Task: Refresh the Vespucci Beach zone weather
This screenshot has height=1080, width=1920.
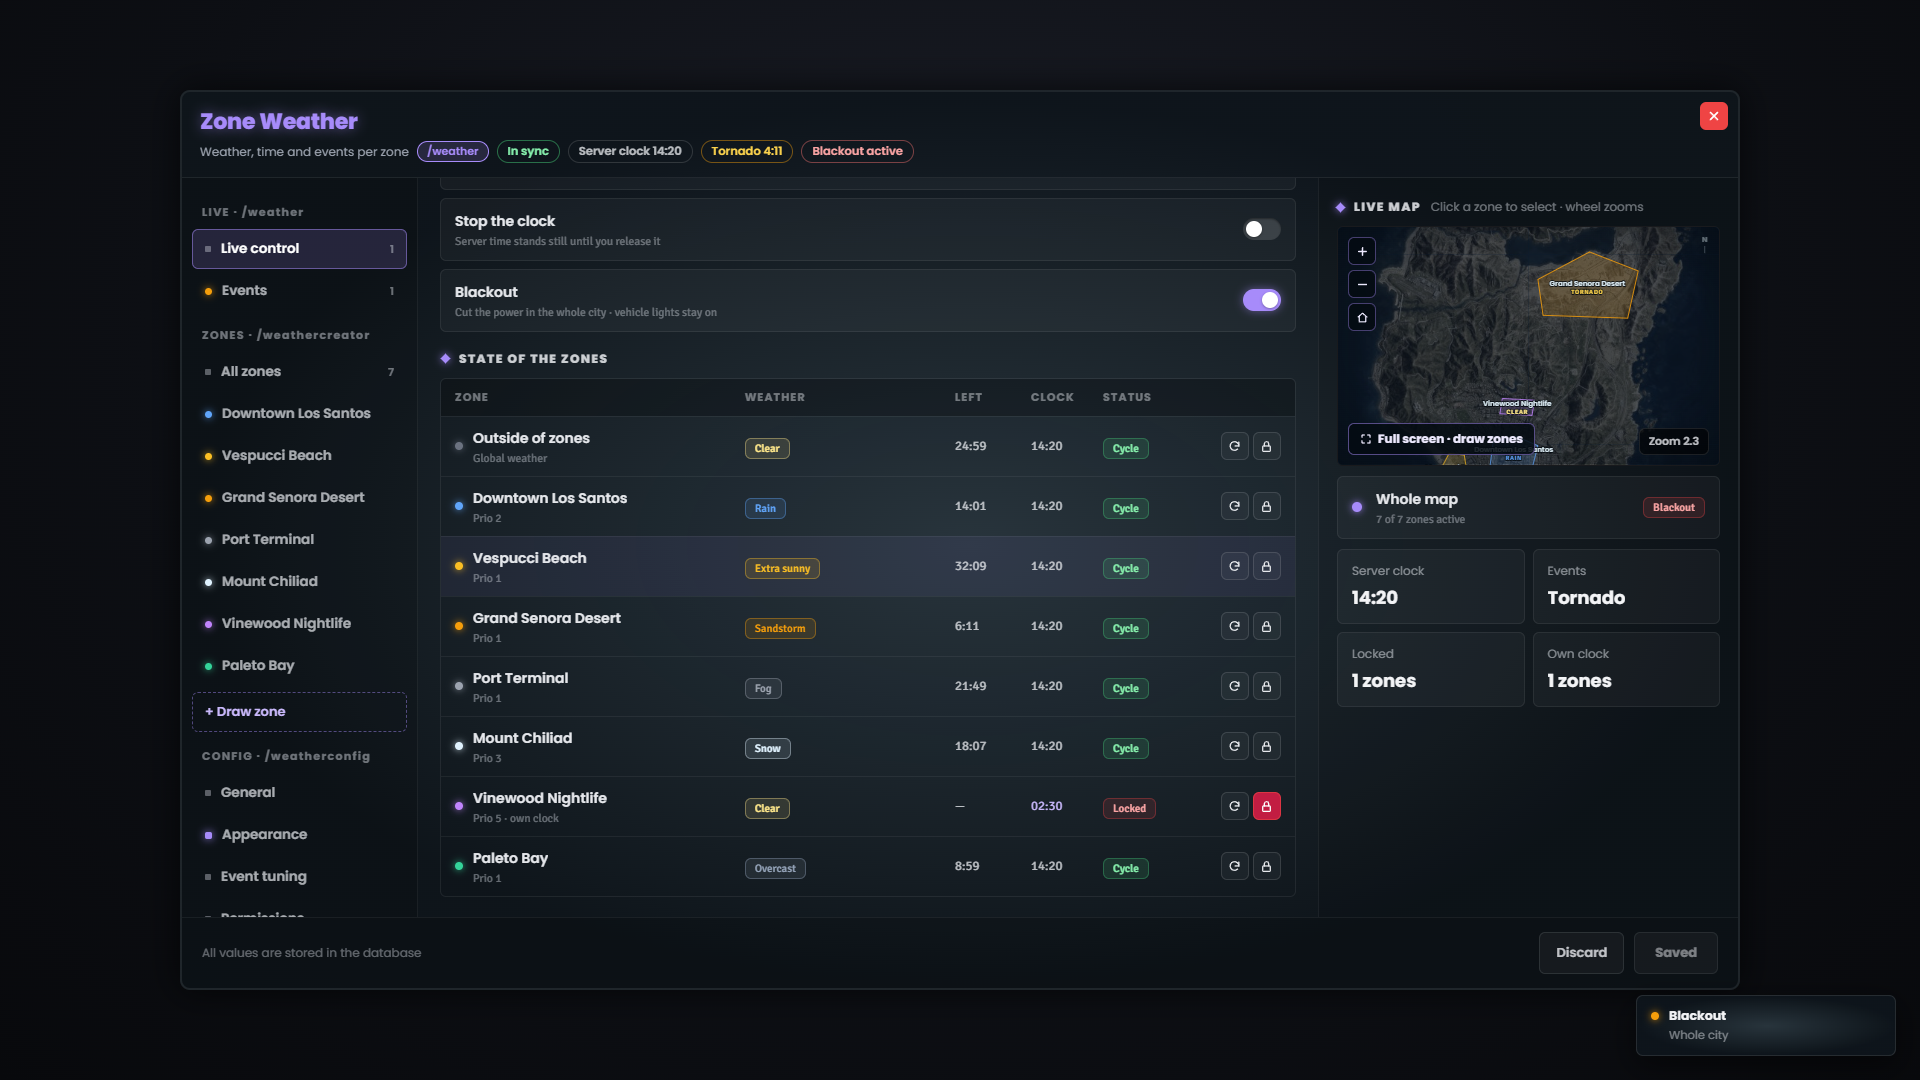Action: [x=1235, y=567]
